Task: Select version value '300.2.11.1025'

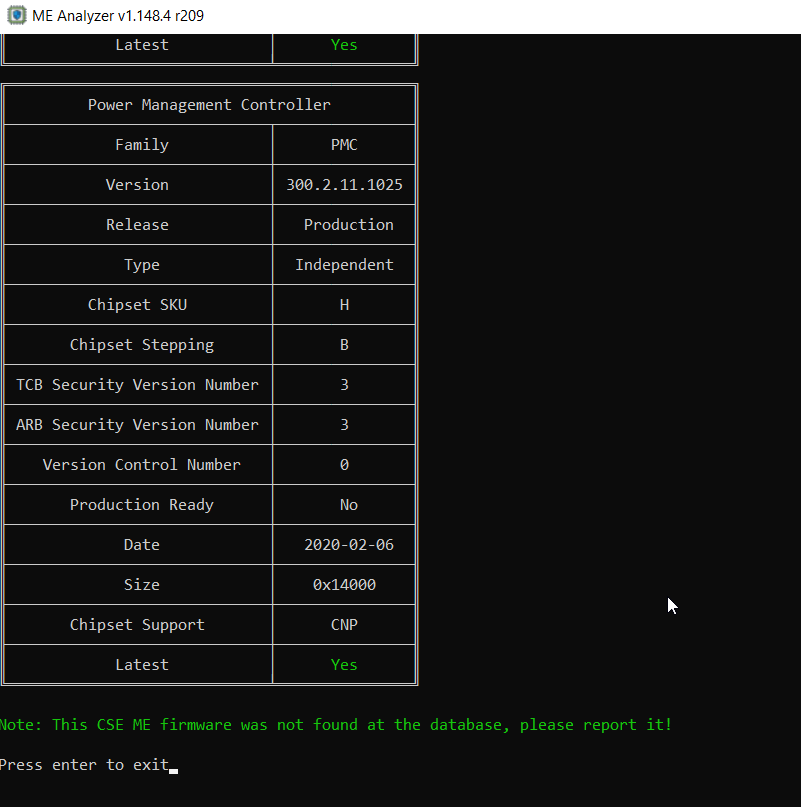Action: click(x=344, y=185)
